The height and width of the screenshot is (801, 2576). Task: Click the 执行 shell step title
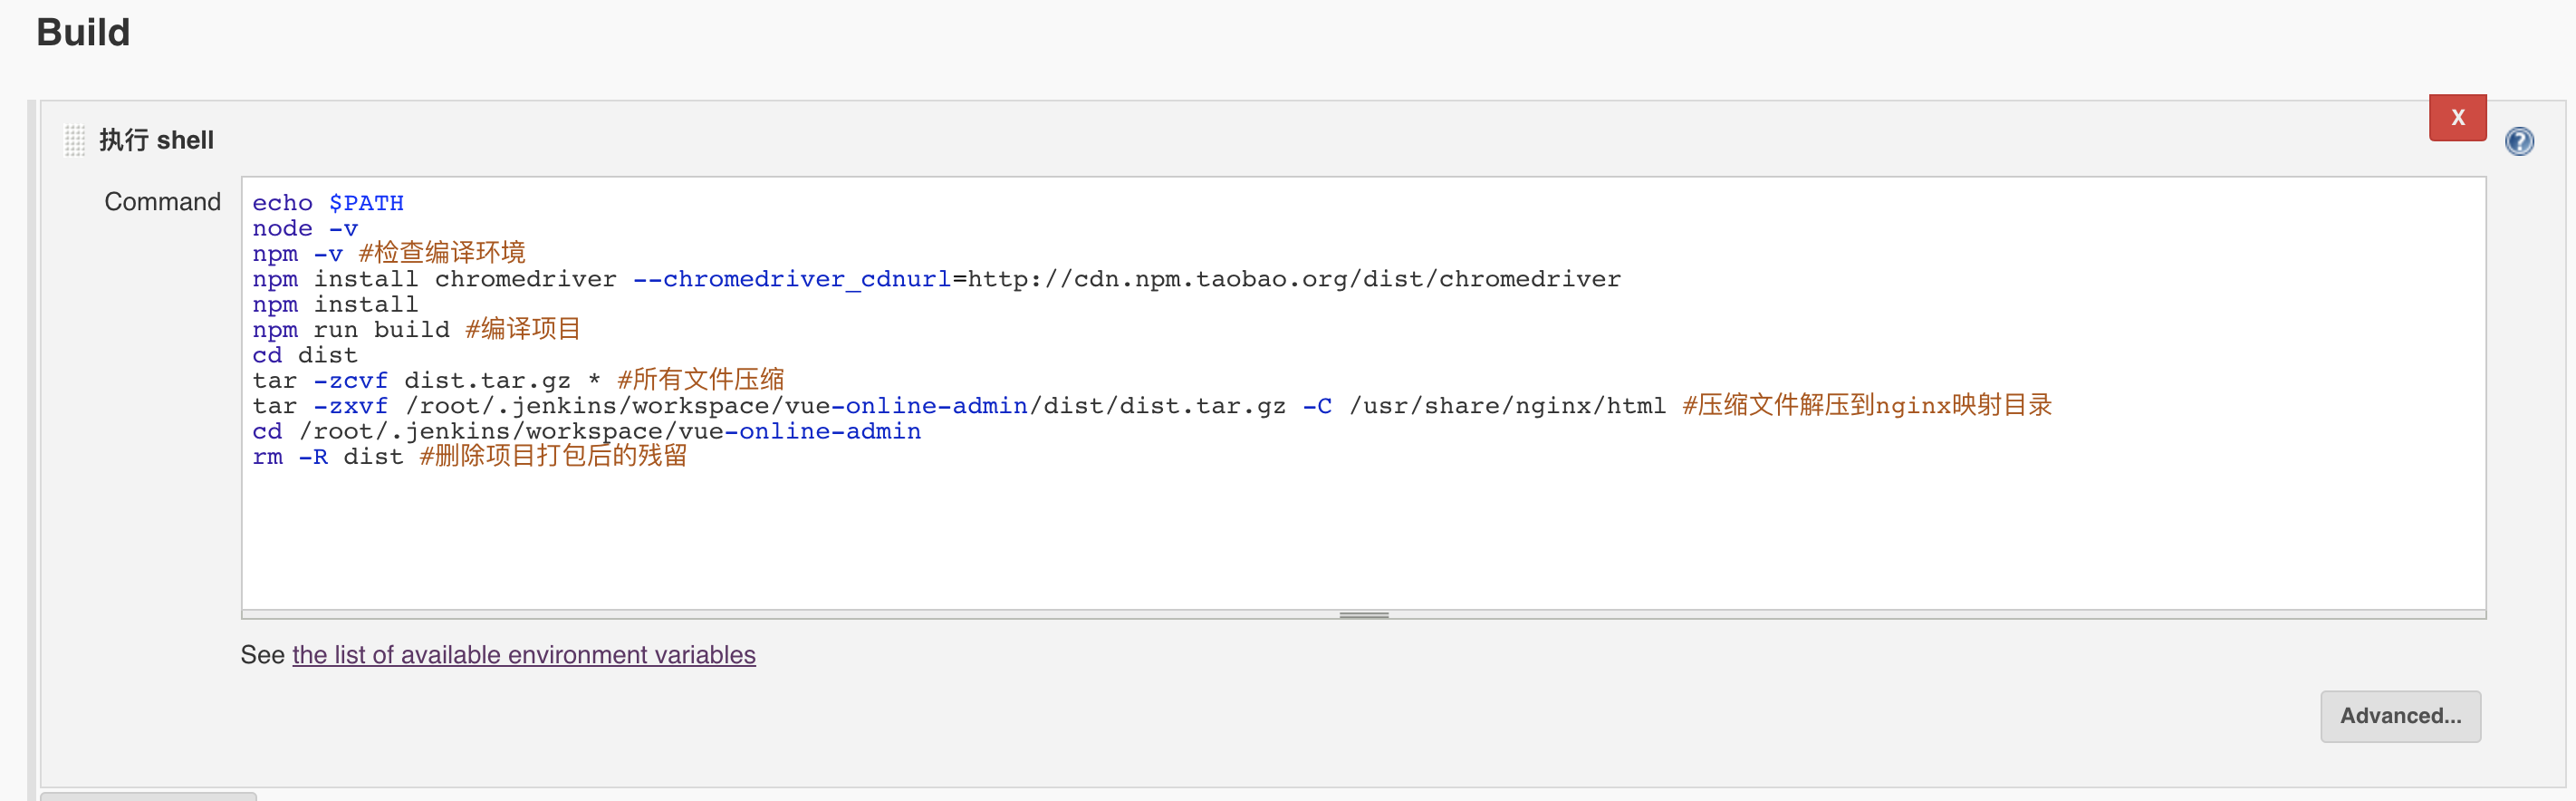156,140
